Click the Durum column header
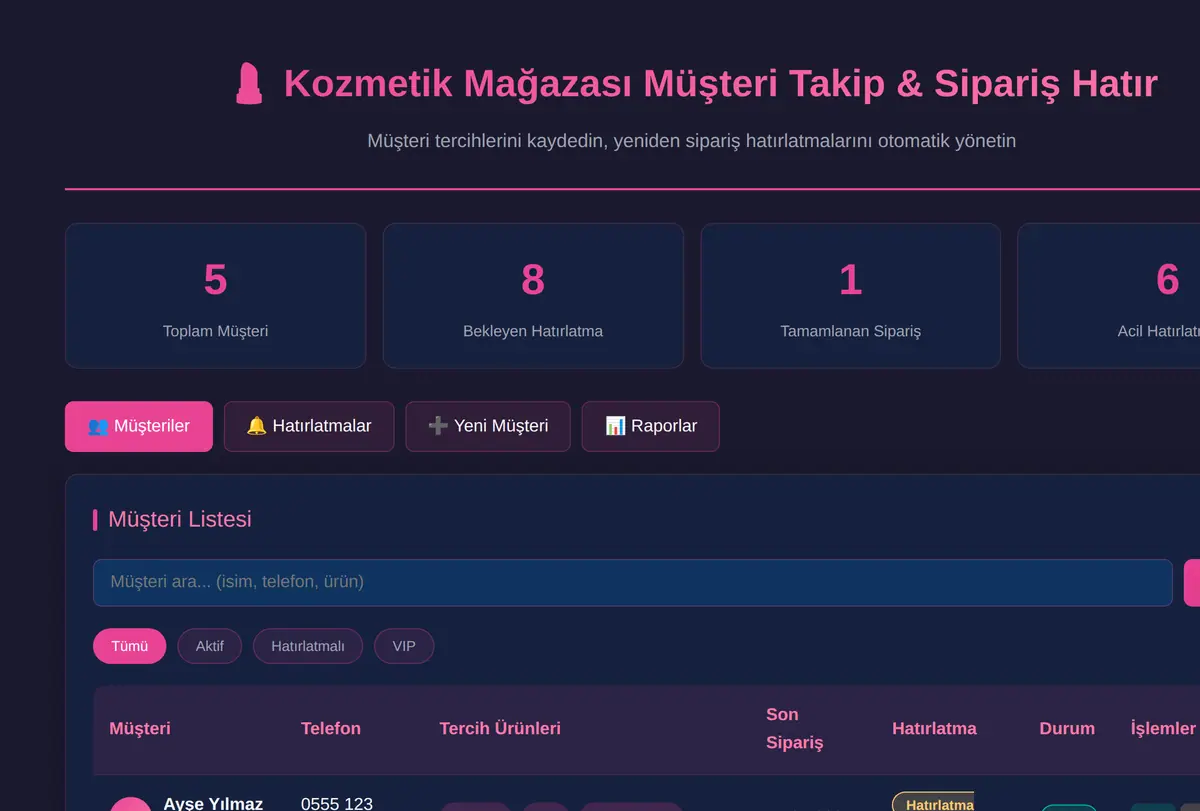 pyautogui.click(x=1067, y=728)
